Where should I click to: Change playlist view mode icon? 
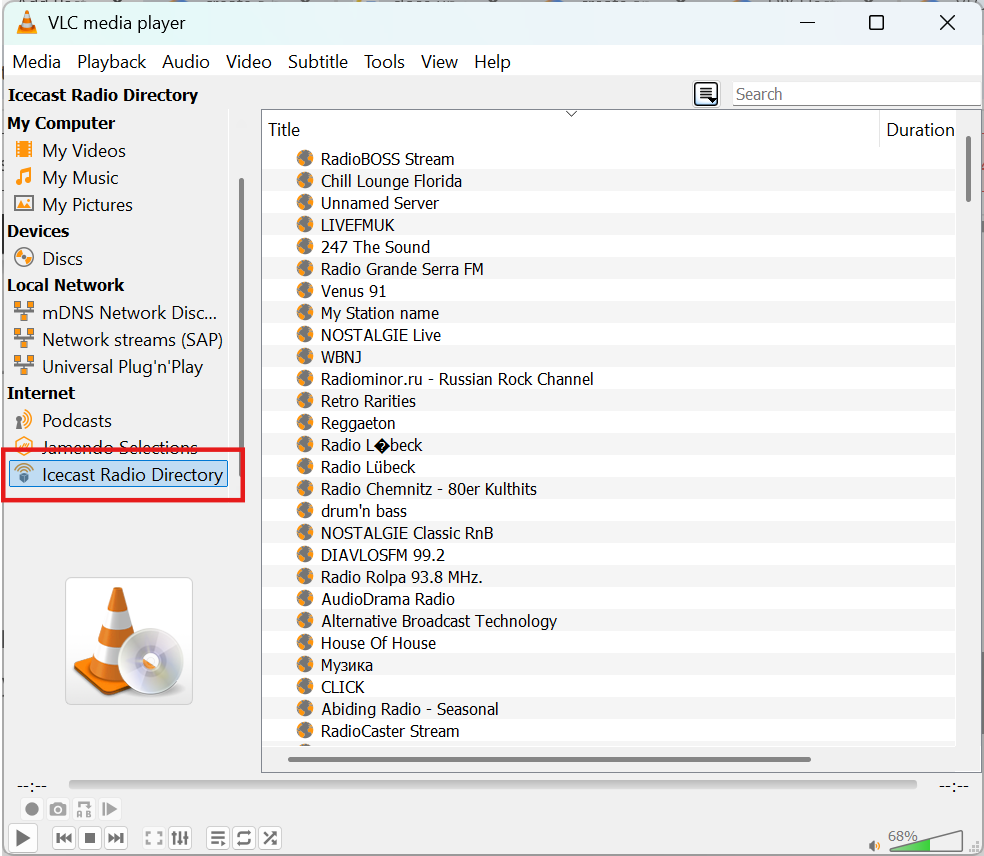click(706, 94)
